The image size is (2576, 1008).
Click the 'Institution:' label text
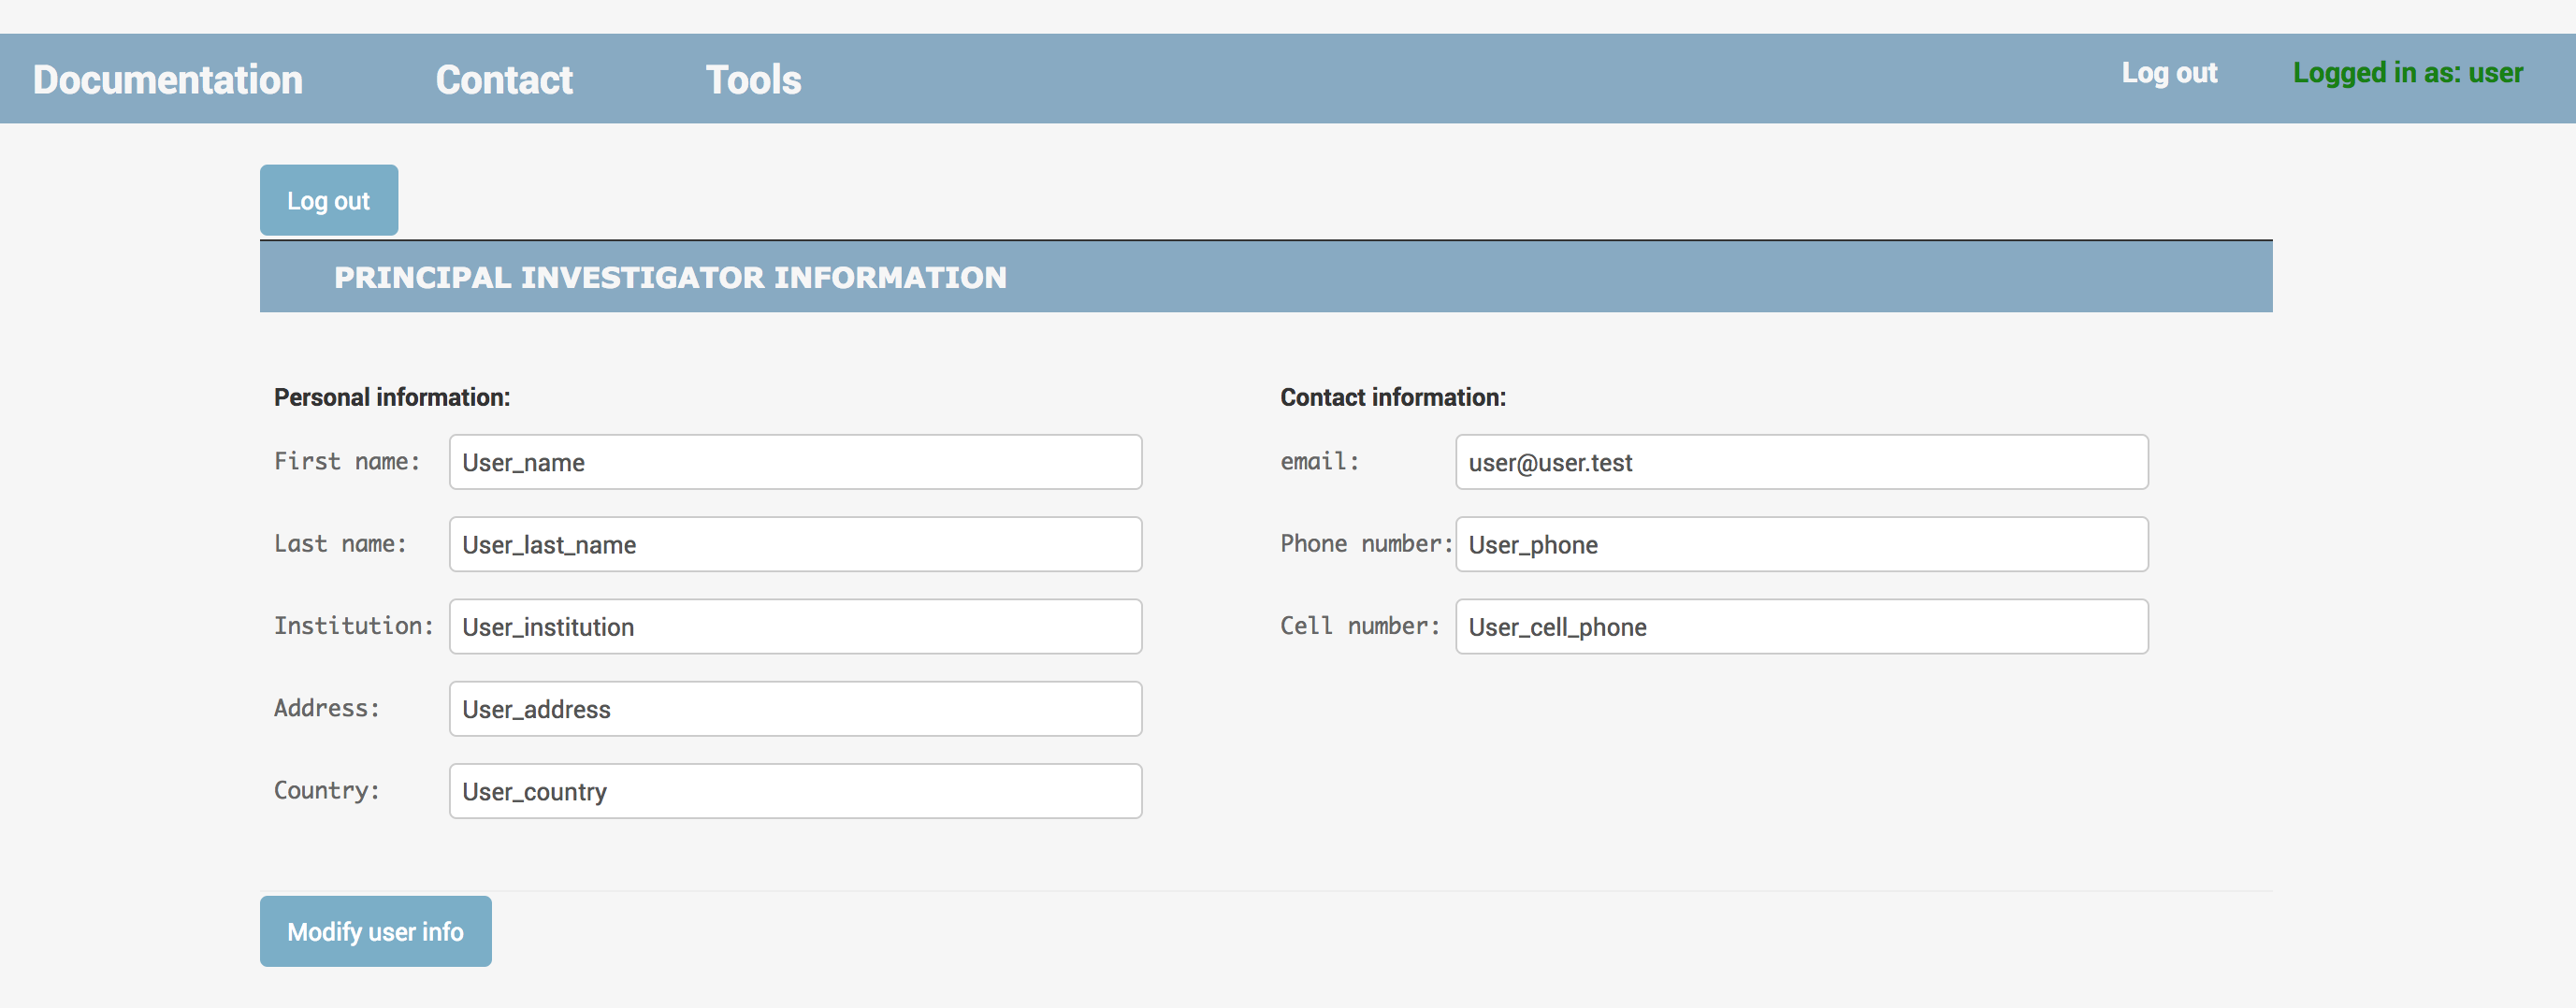click(354, 626)
